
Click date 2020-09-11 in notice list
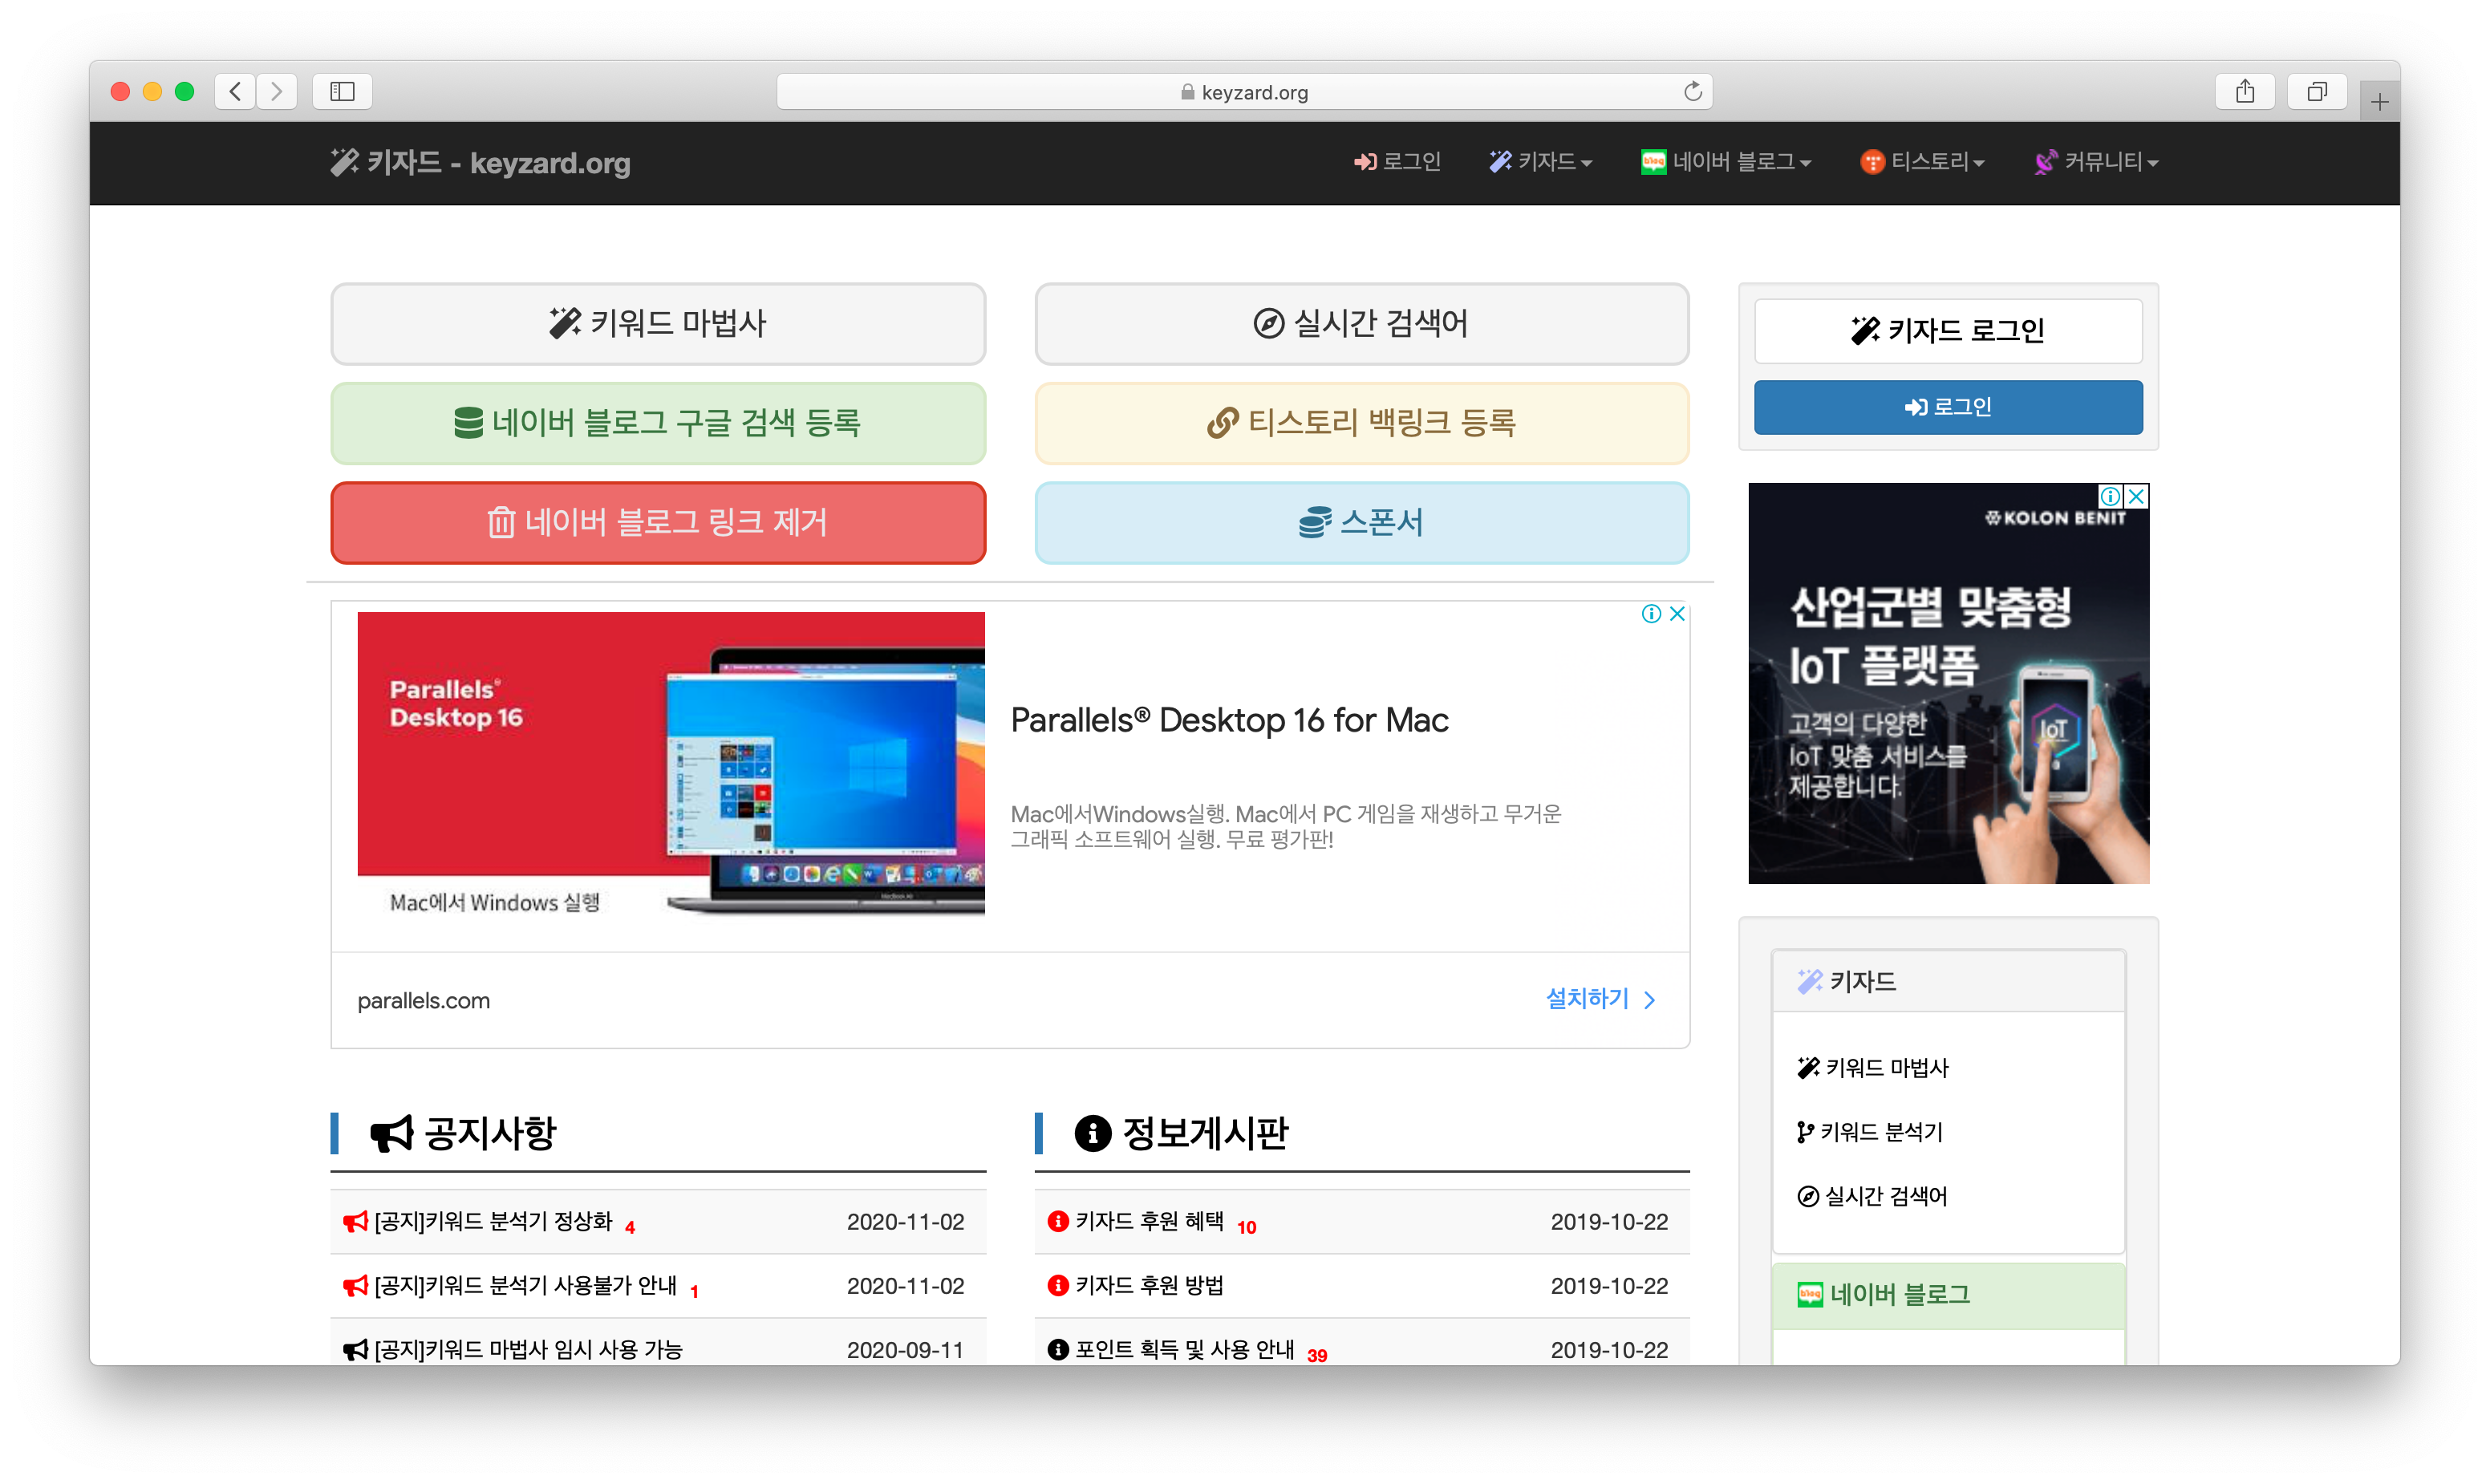905,1350
